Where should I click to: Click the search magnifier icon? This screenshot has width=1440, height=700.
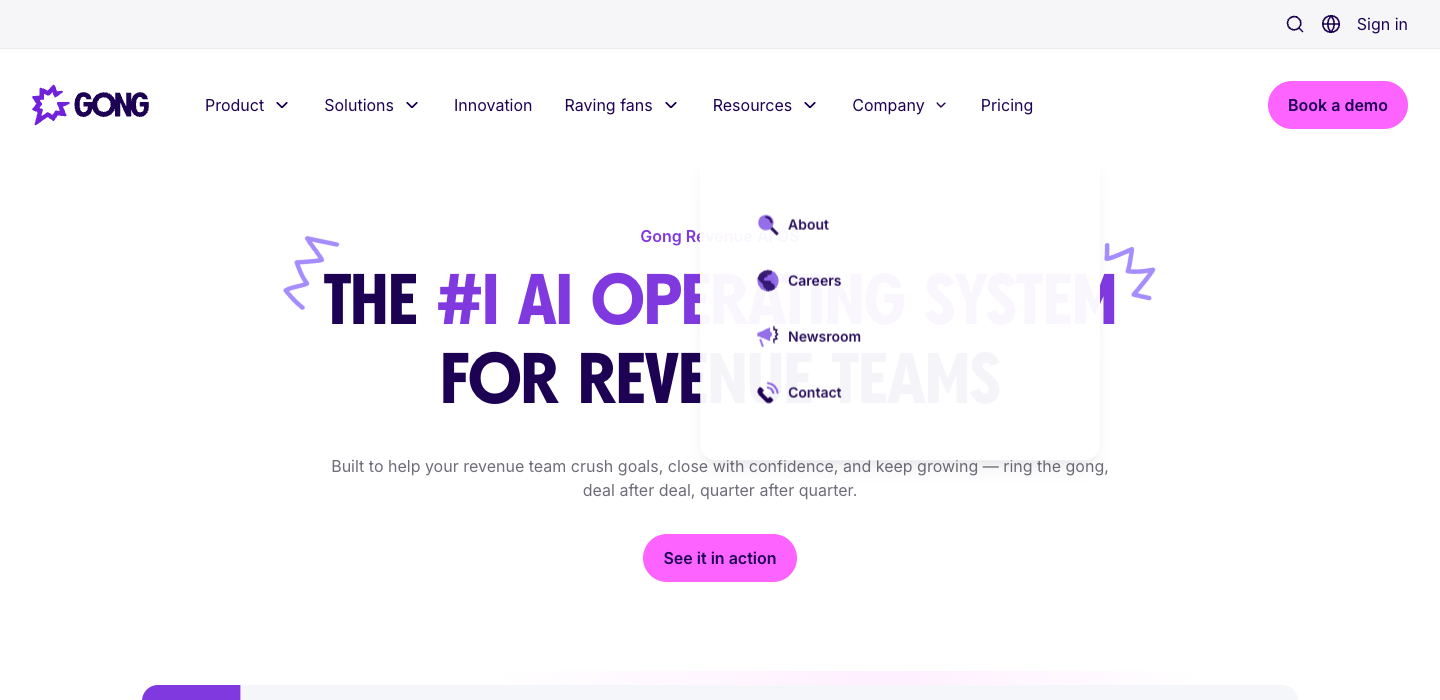(1295, 24)
